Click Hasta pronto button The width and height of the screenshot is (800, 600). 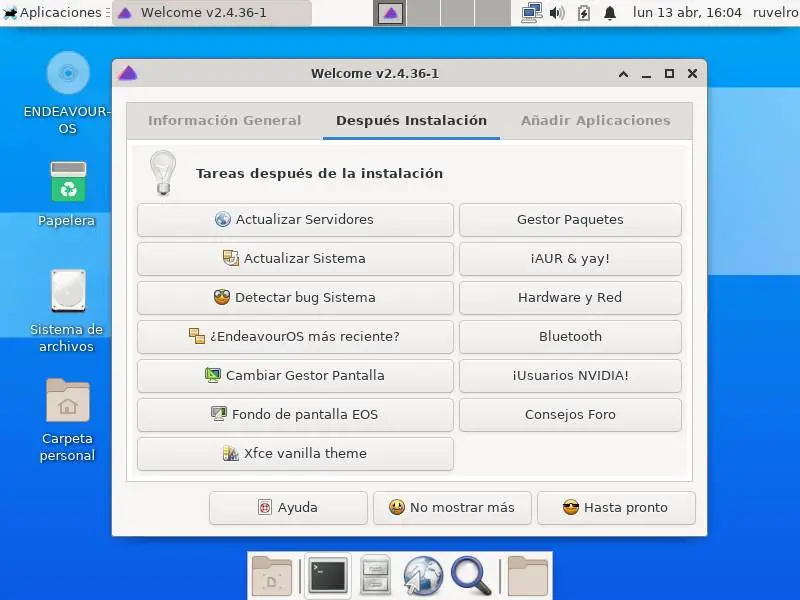(x=616, y=508)
